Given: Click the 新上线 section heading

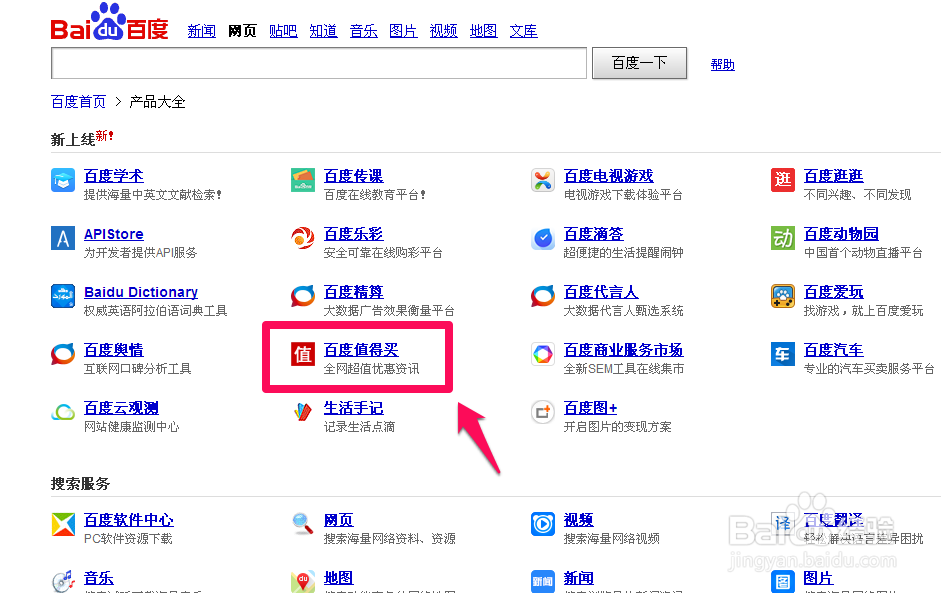Looking at the screenshot, I should 73,140.
